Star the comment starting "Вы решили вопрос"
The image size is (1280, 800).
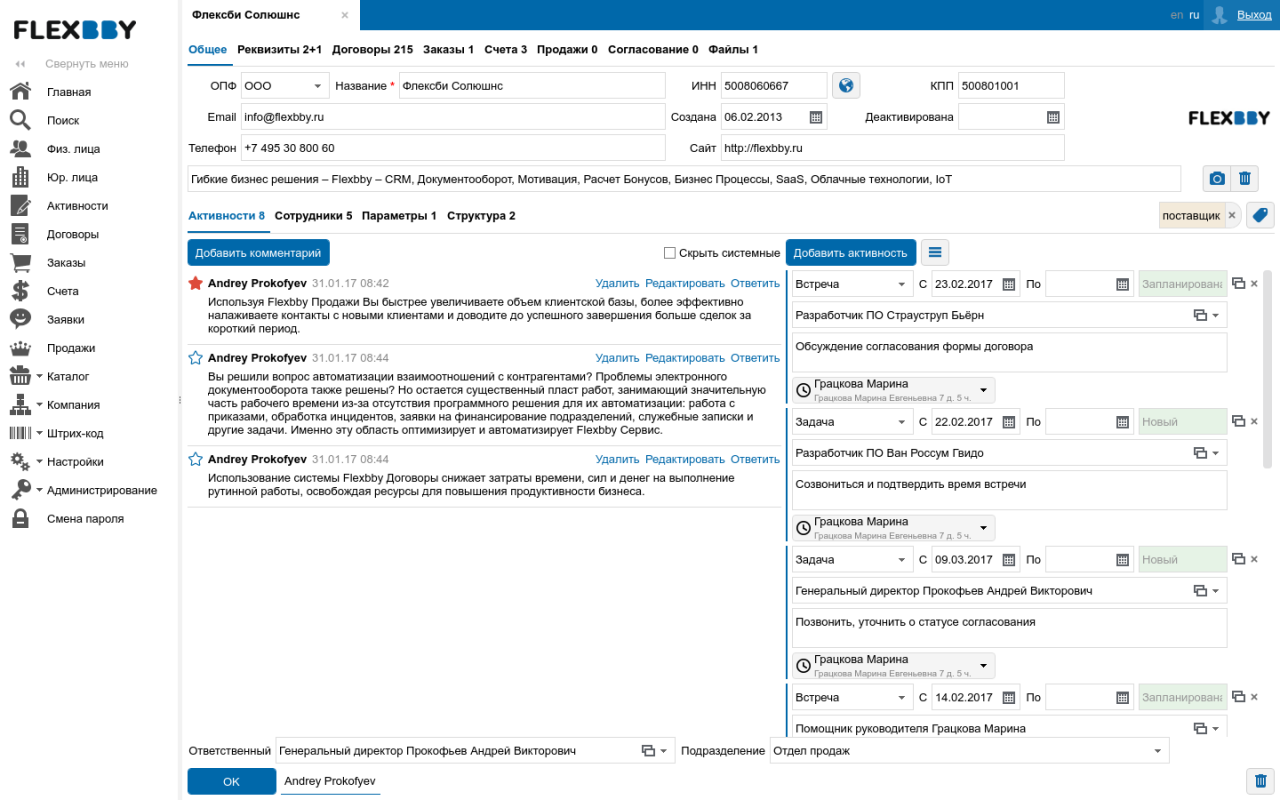[x=196, y=357]
